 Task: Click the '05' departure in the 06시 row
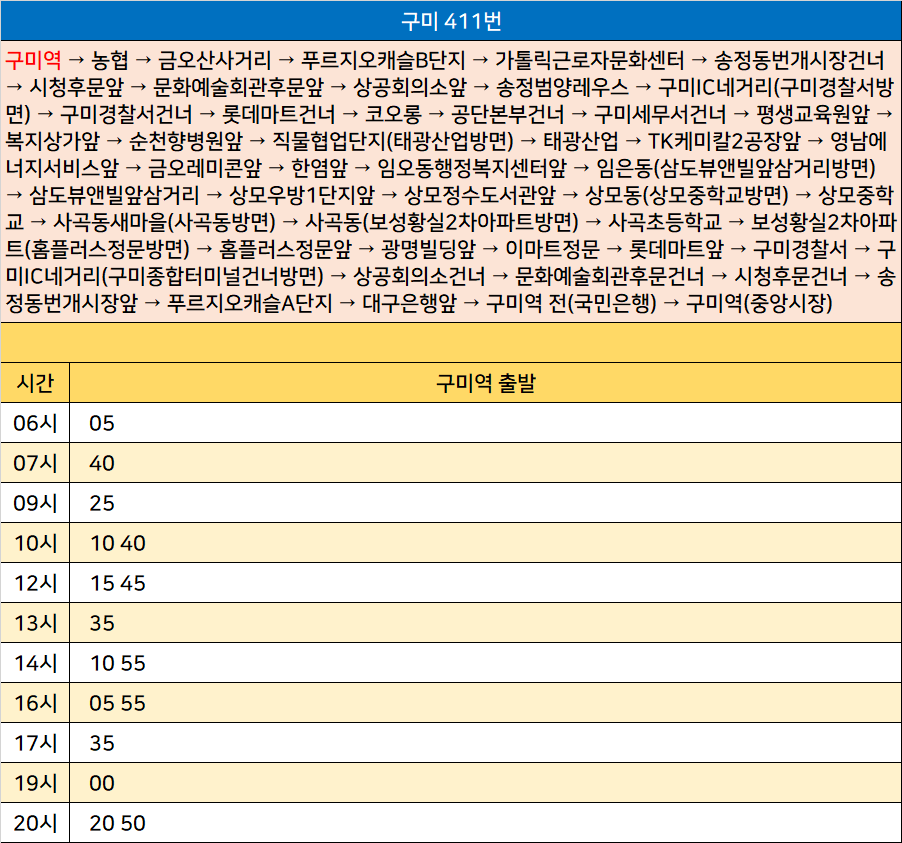[x=102, y=423]
